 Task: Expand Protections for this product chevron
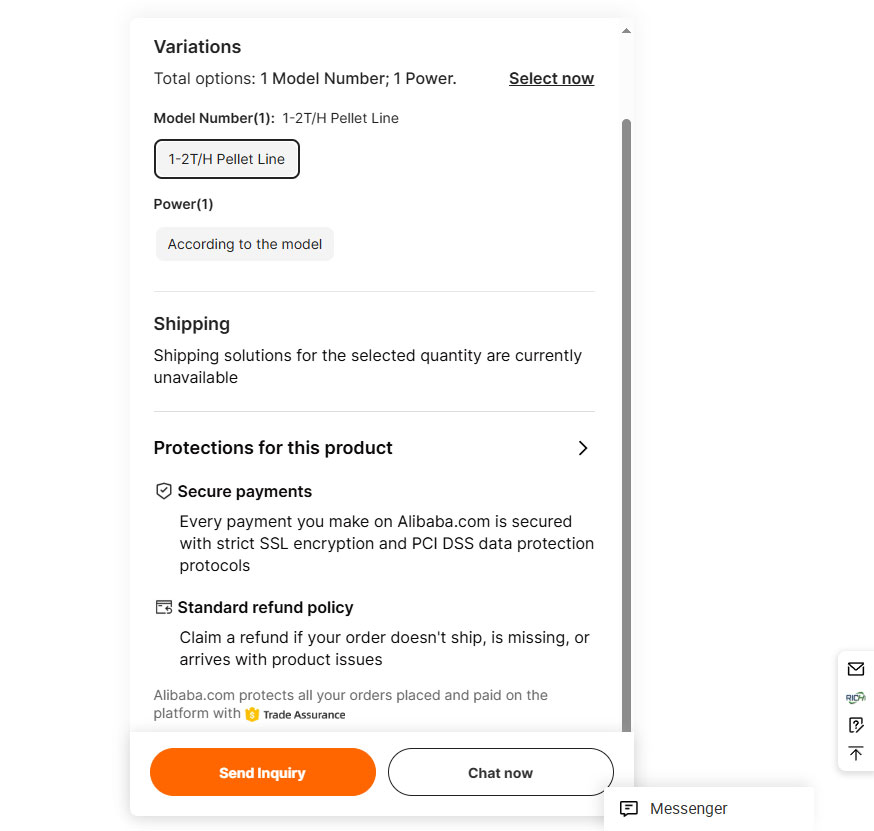point(583,448)
